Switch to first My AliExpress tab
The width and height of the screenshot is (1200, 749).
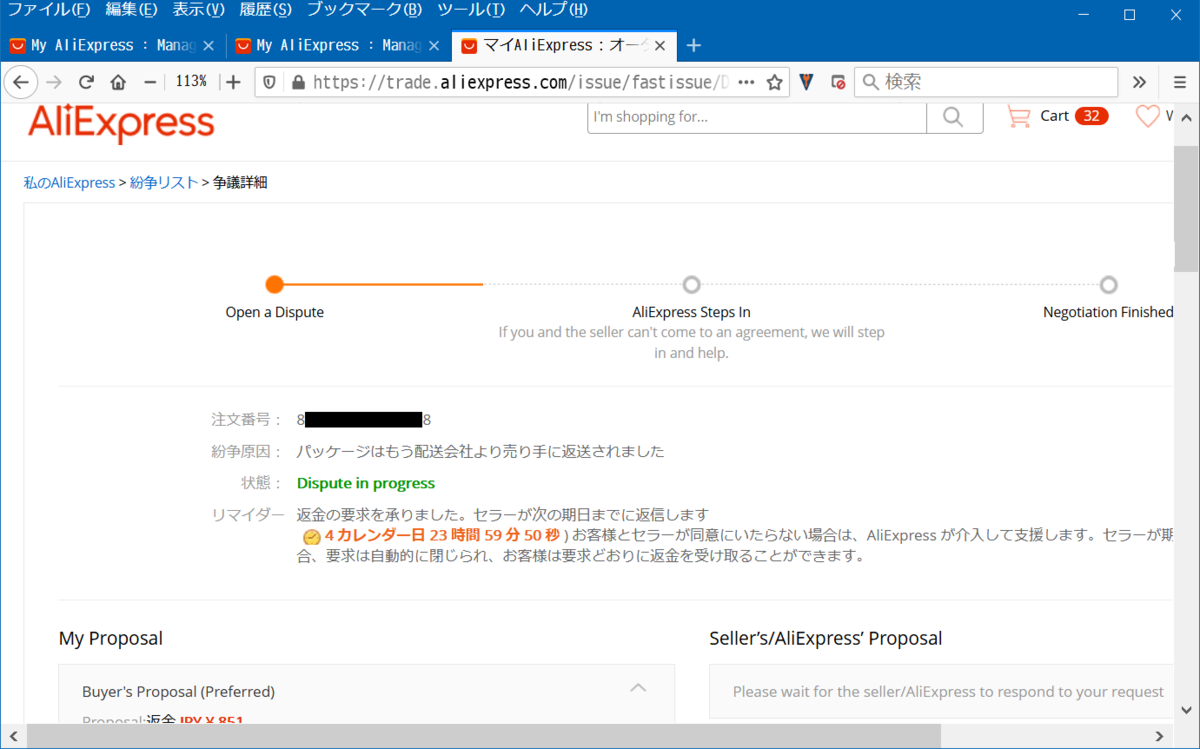point(111,45)
